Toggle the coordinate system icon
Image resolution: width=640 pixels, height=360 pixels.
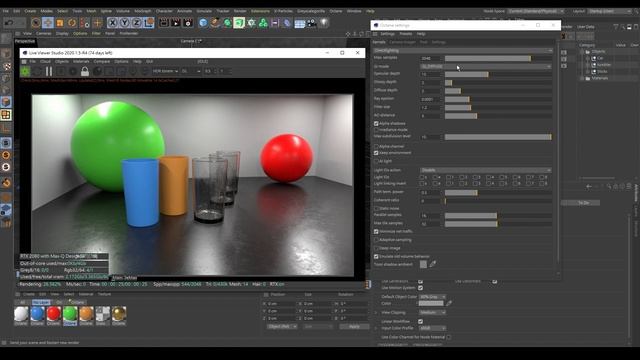point(149,23)
